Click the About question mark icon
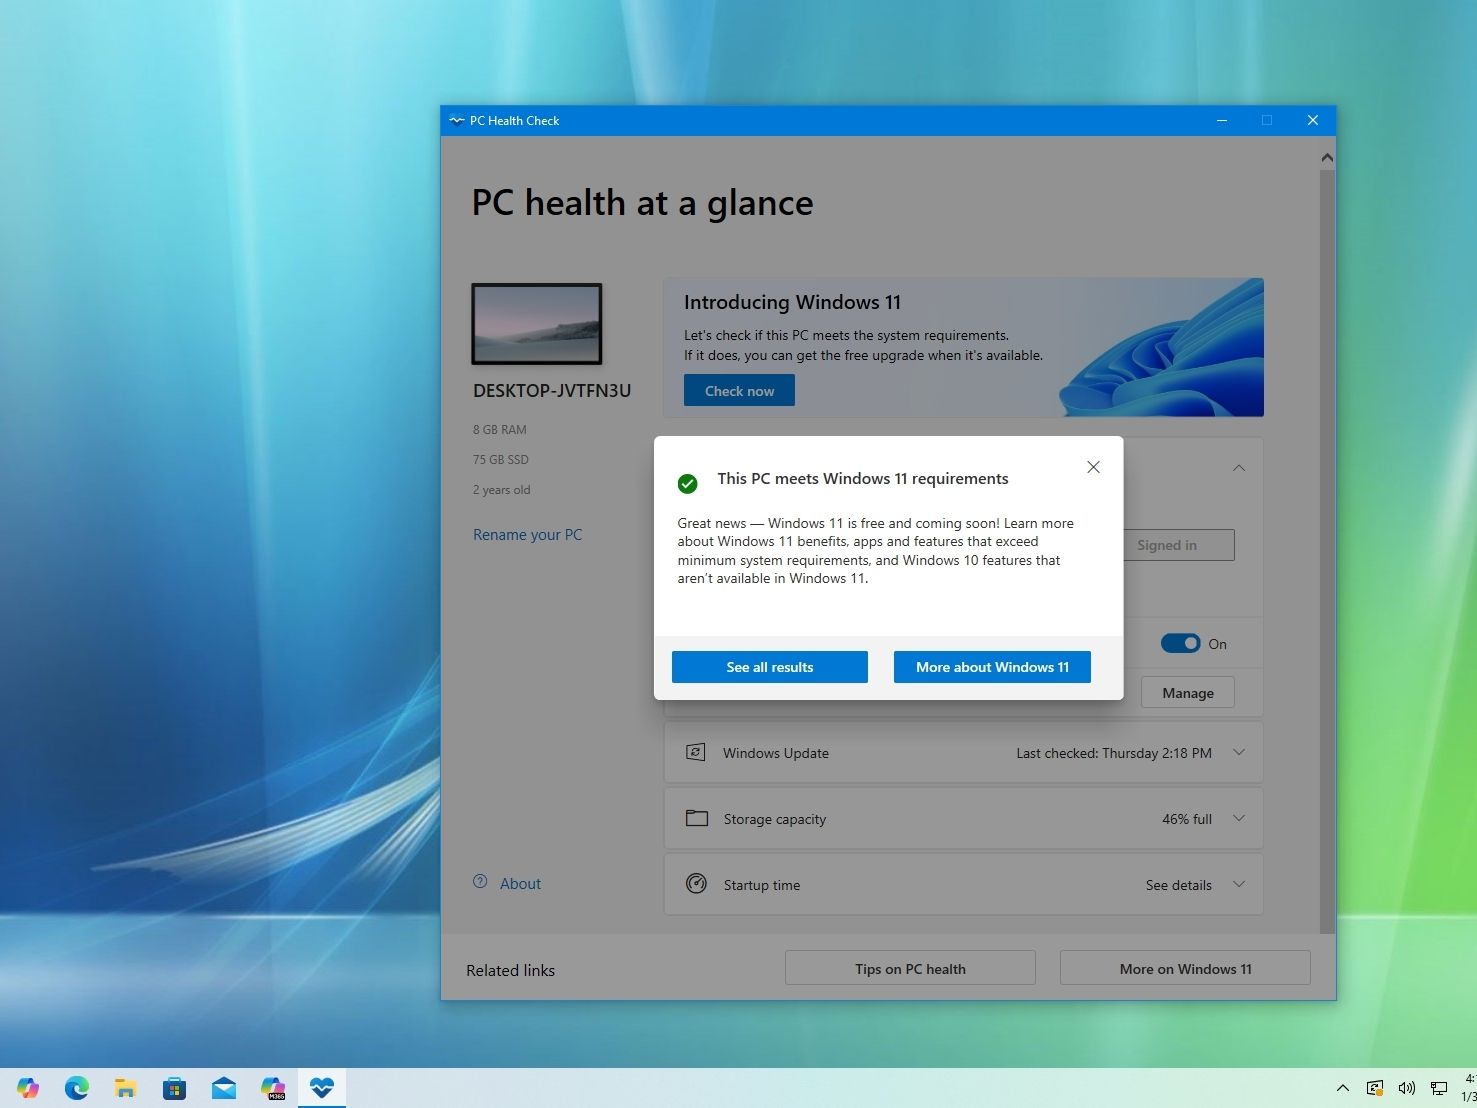This screenshot has width=1477, height=1108. tap(480, 882)
